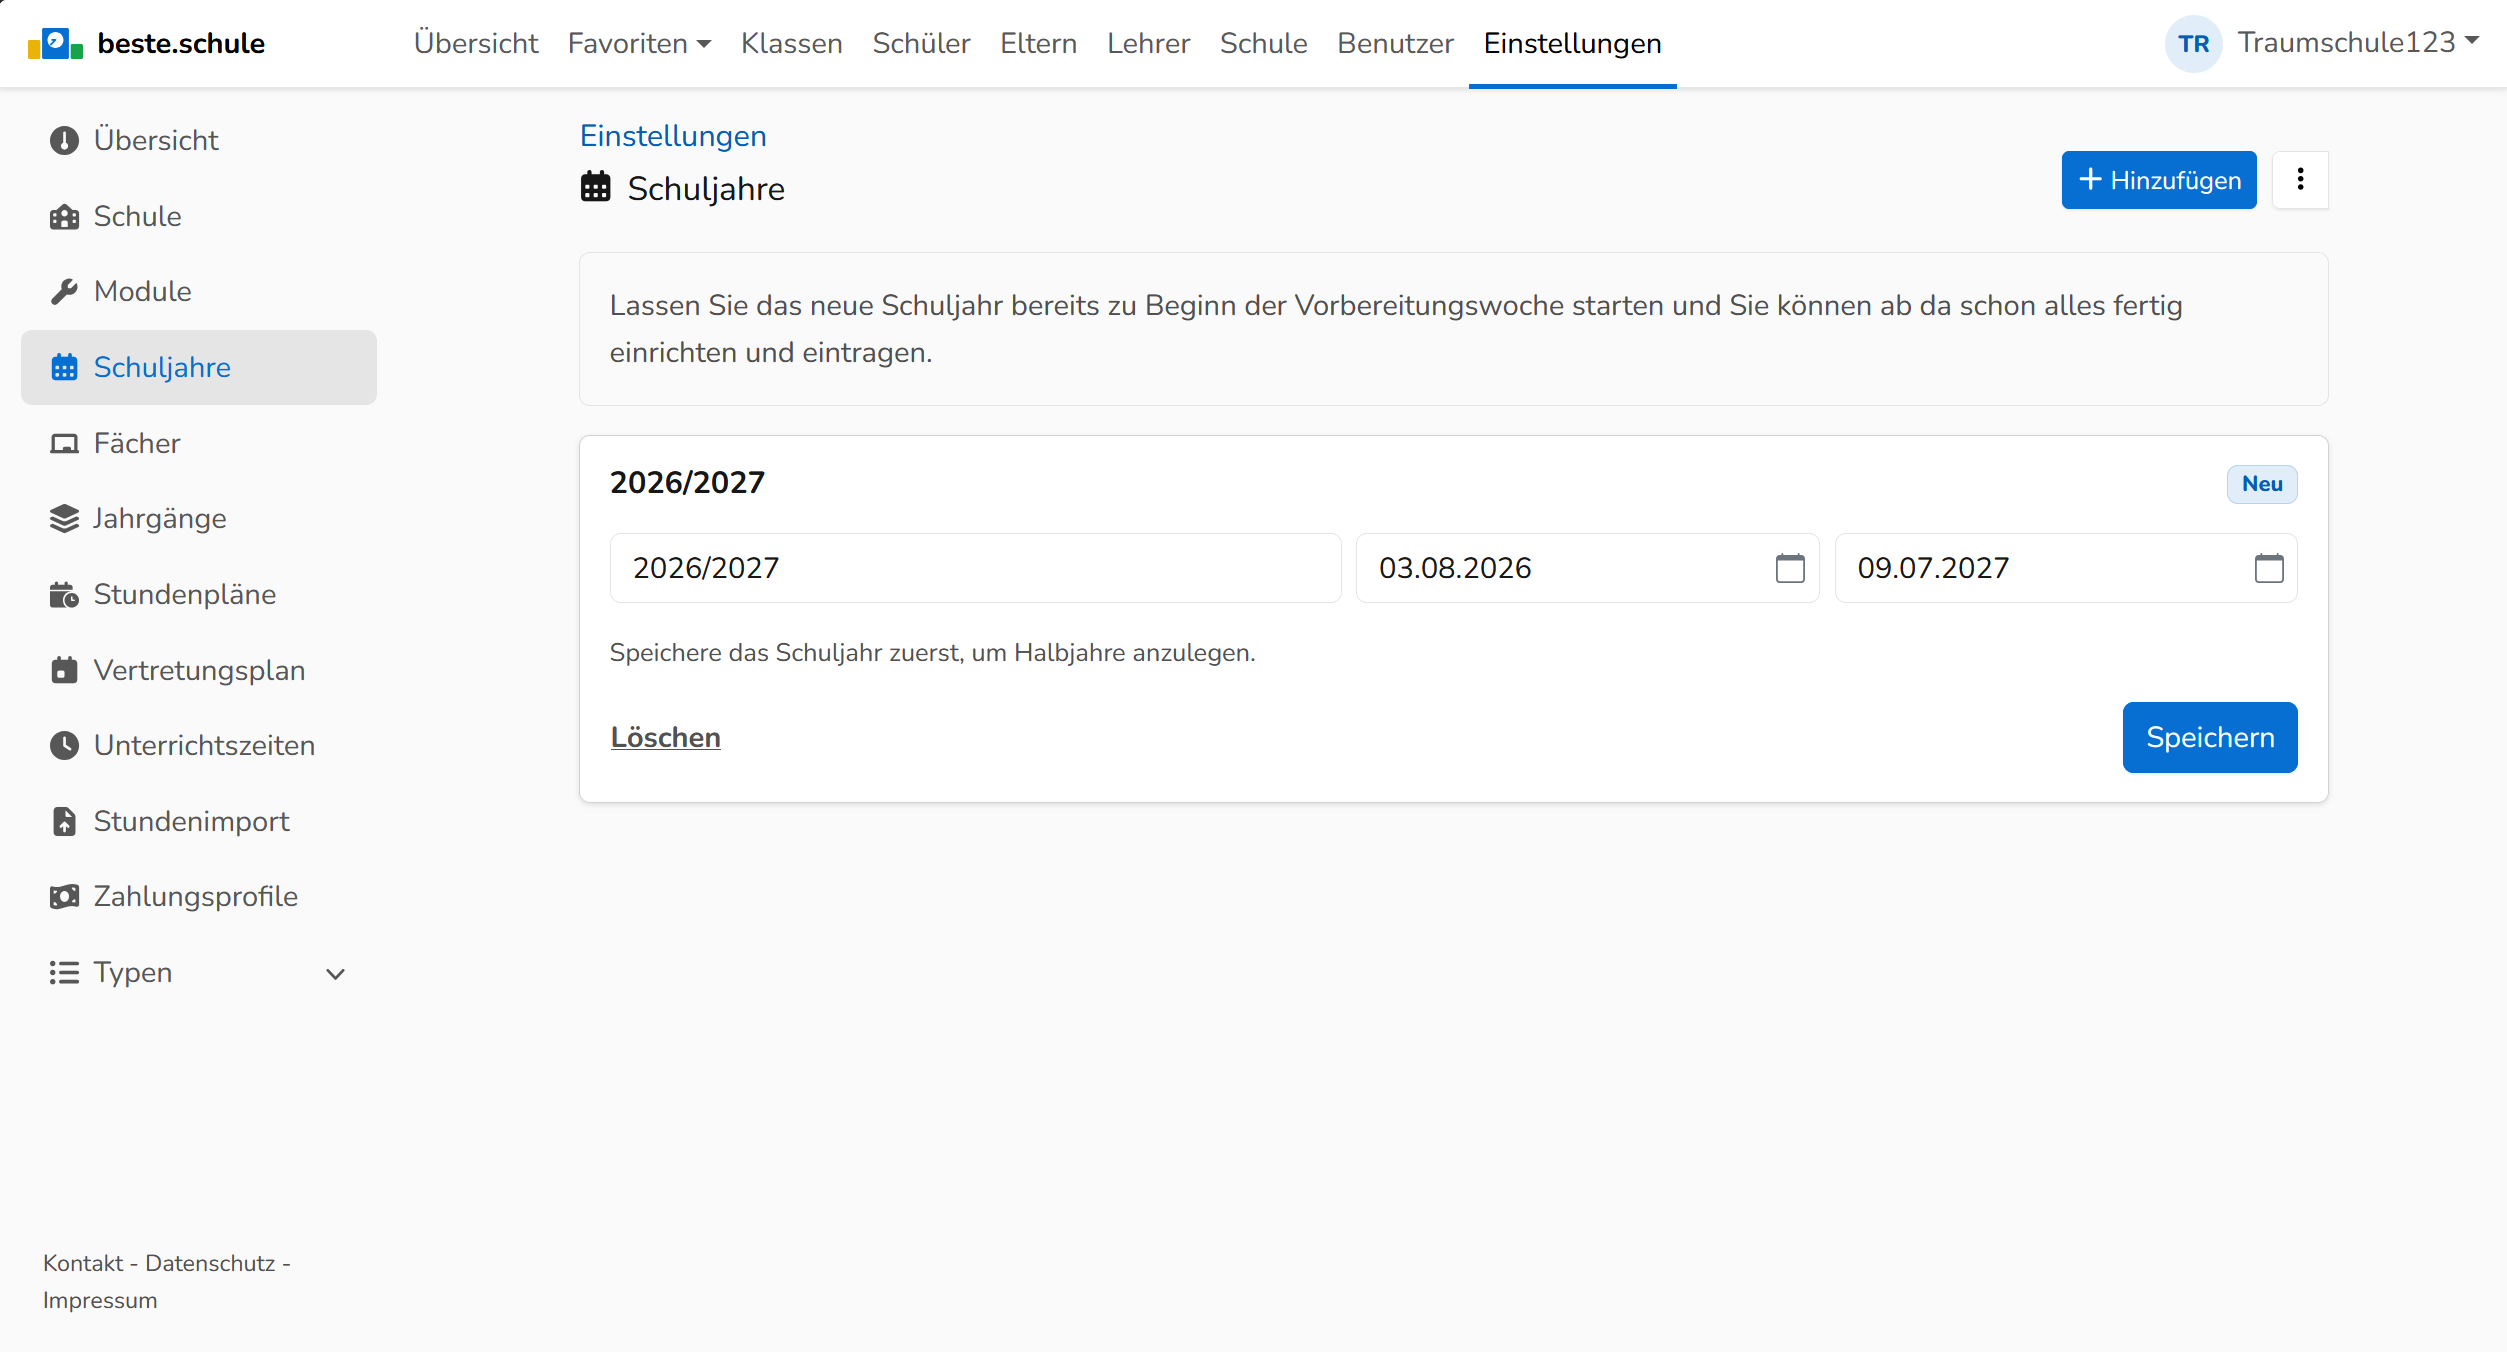
Task: Expand the Typen section chevron
Action: (336, 974)
